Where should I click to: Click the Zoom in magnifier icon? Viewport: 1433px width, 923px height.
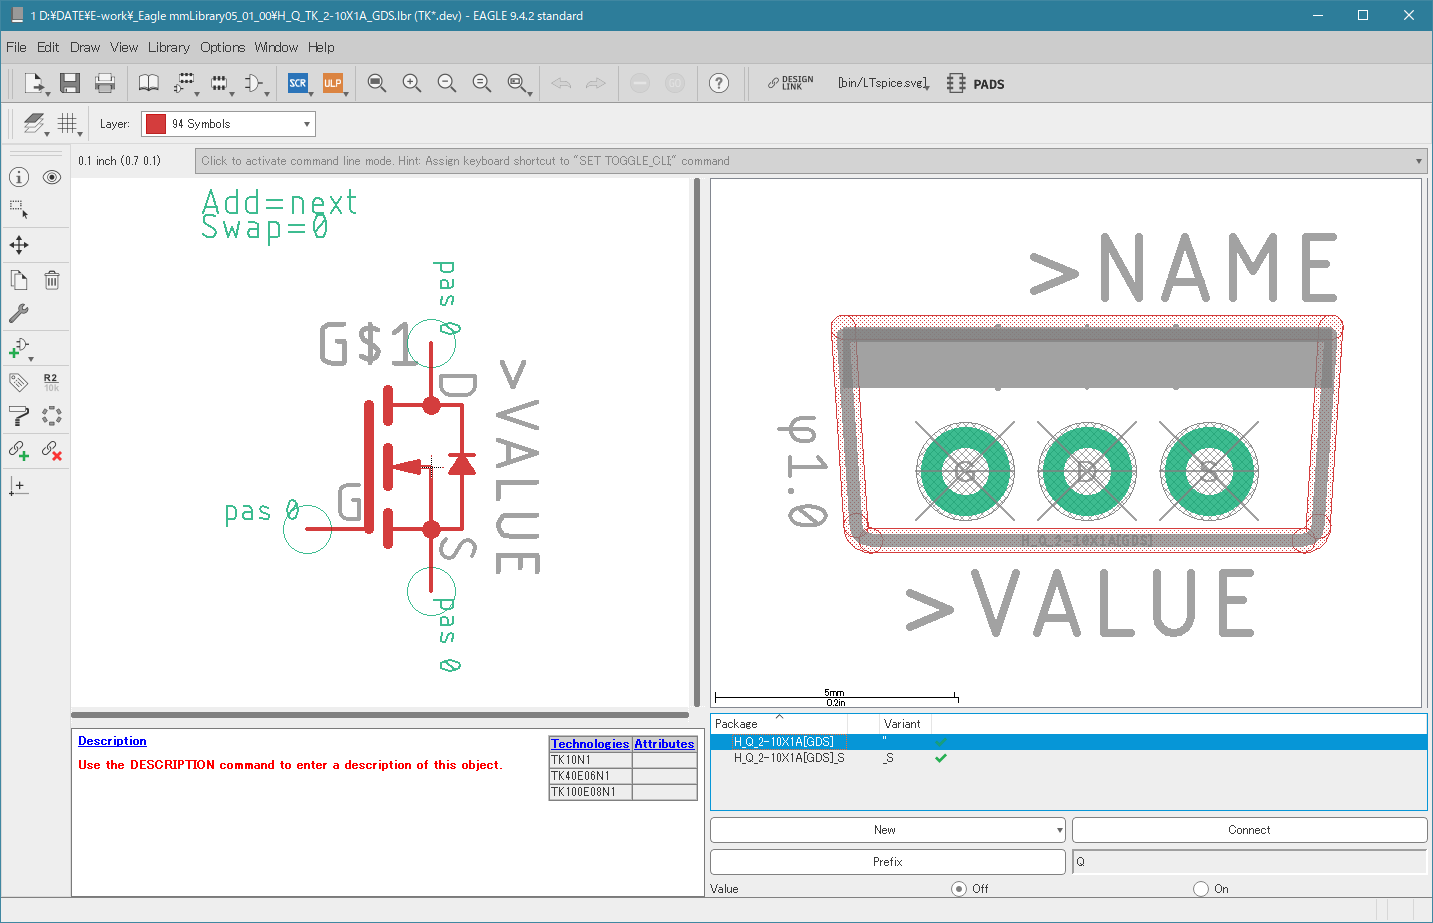tap(411, 84)
